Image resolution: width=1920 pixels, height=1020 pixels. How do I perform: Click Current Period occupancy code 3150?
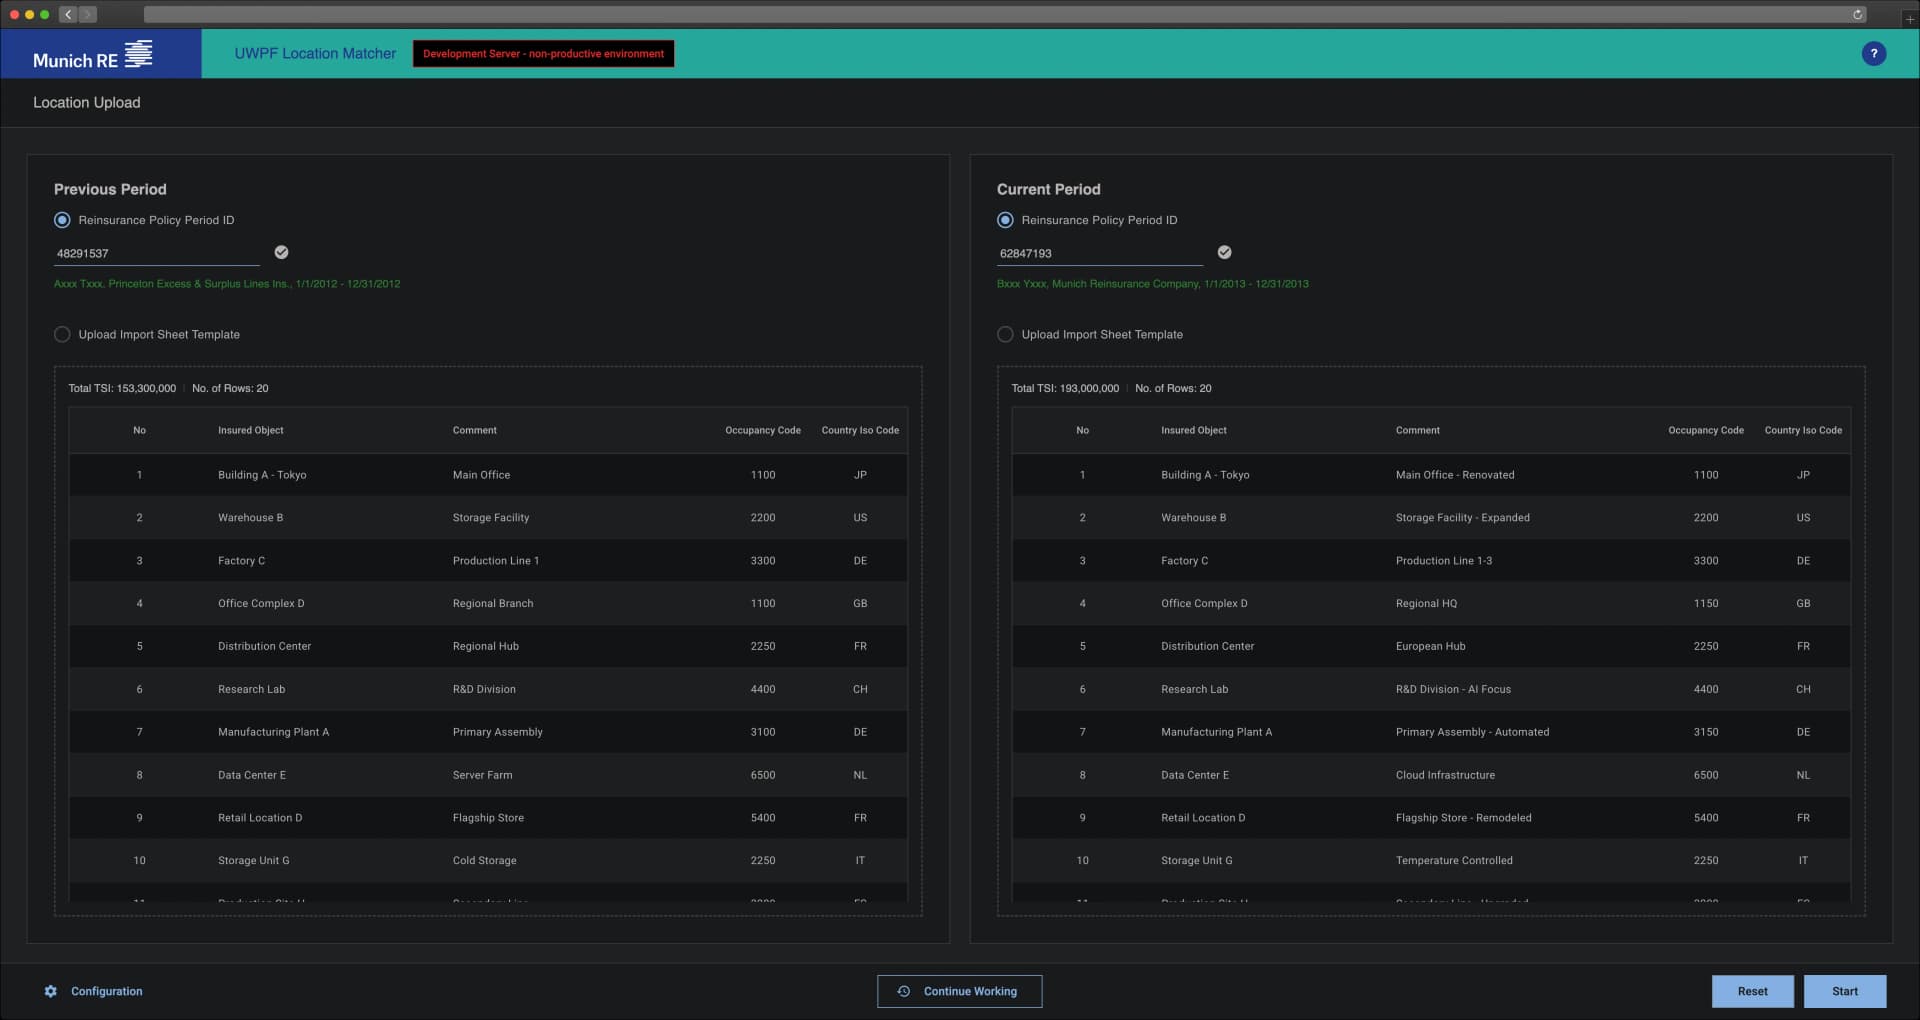pos(1706,732)
